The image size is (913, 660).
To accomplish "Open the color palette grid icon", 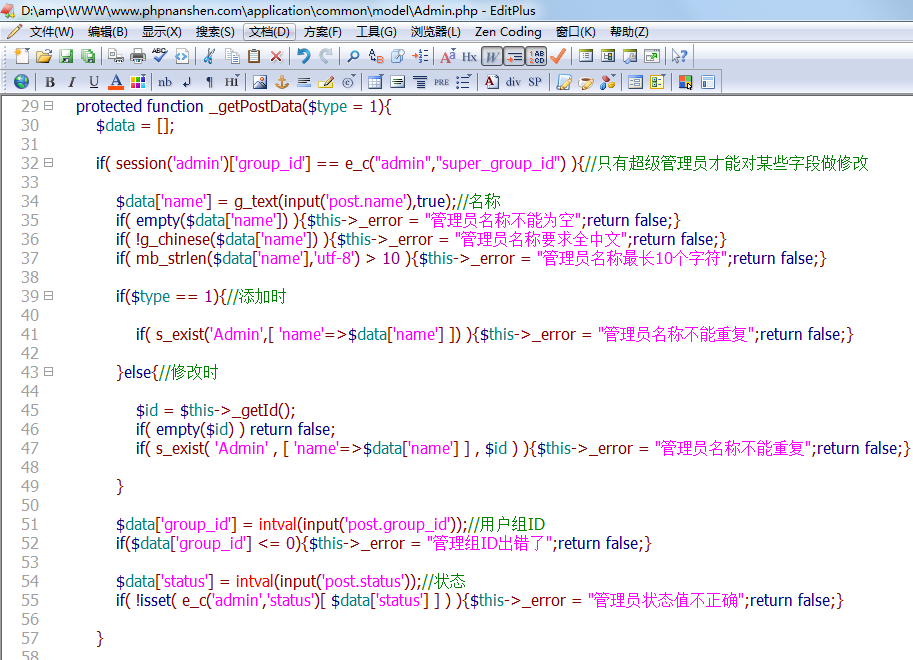I will point(138,82).
